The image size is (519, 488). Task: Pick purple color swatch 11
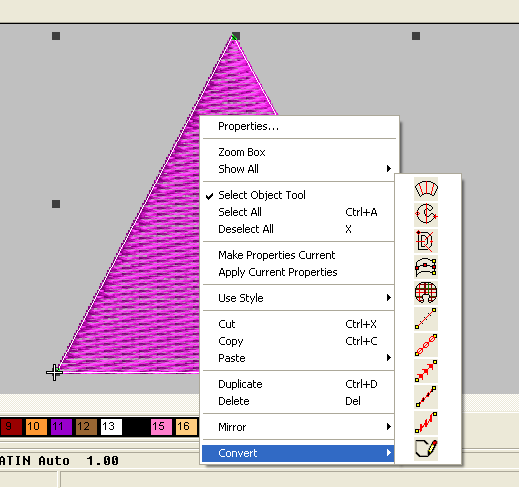click(61, 427)
